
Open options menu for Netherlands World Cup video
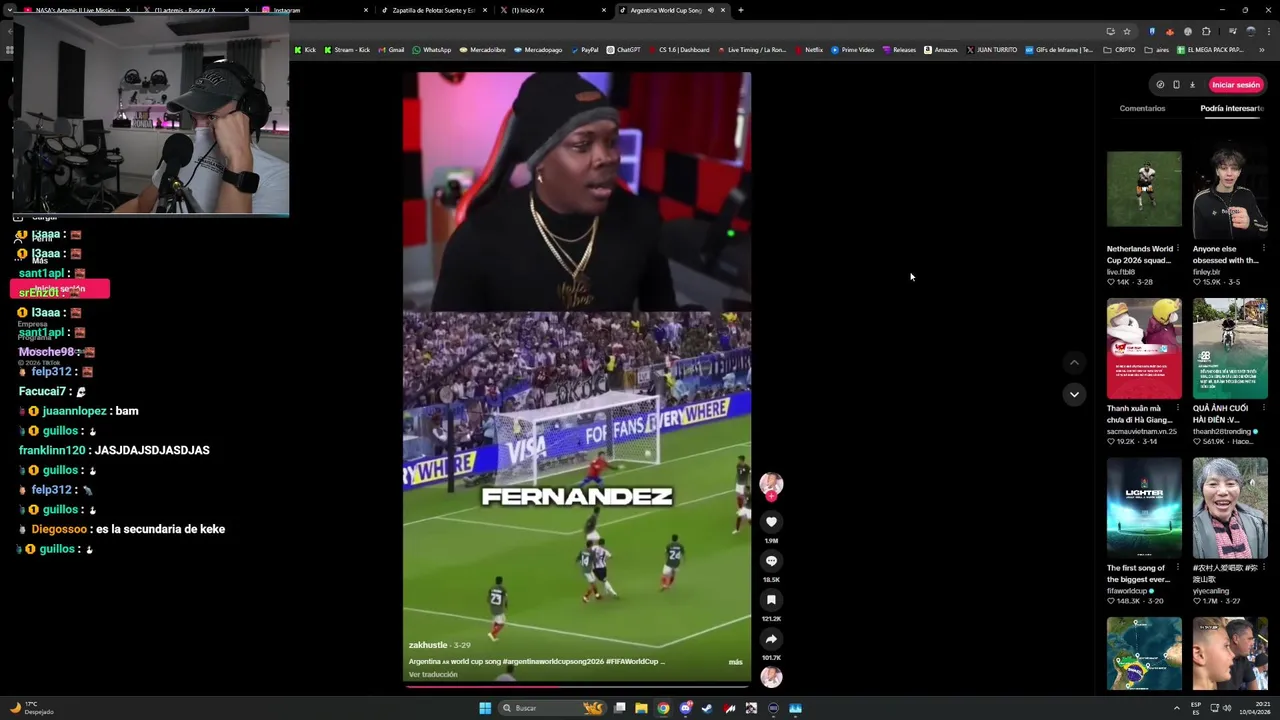point(1178,249)
